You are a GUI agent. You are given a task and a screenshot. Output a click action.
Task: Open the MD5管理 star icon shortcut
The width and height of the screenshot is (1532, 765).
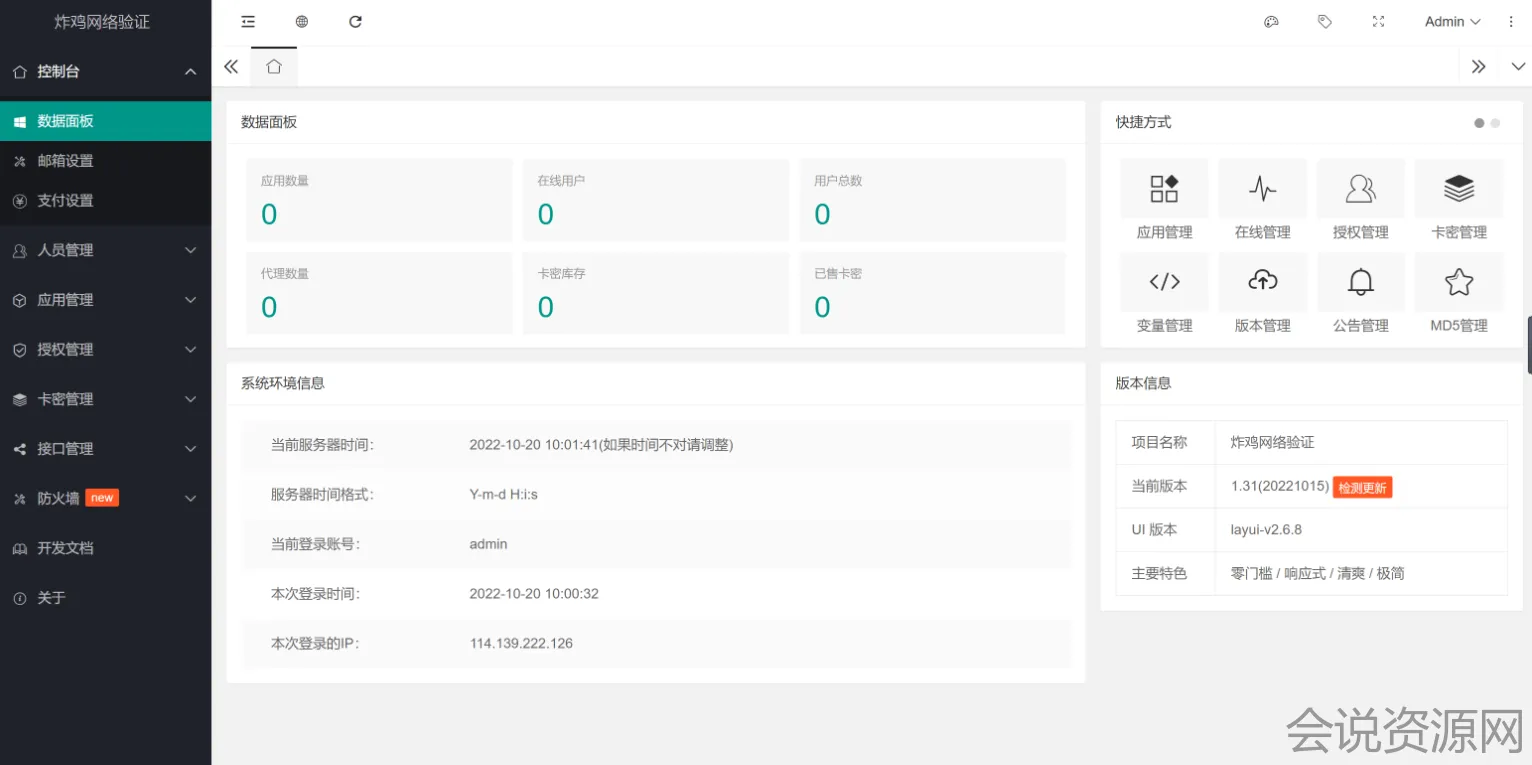coord(1458,282)
